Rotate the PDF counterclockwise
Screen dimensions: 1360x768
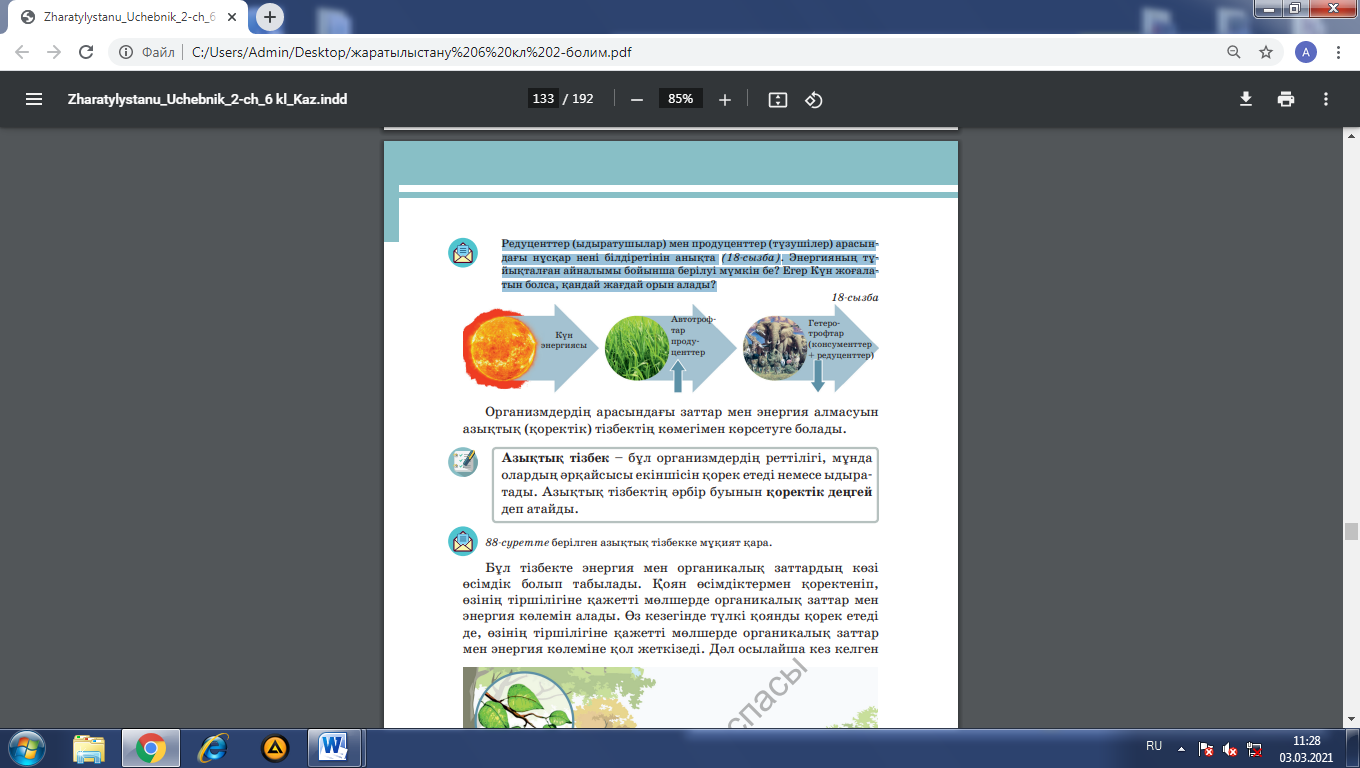click(814, 99)
